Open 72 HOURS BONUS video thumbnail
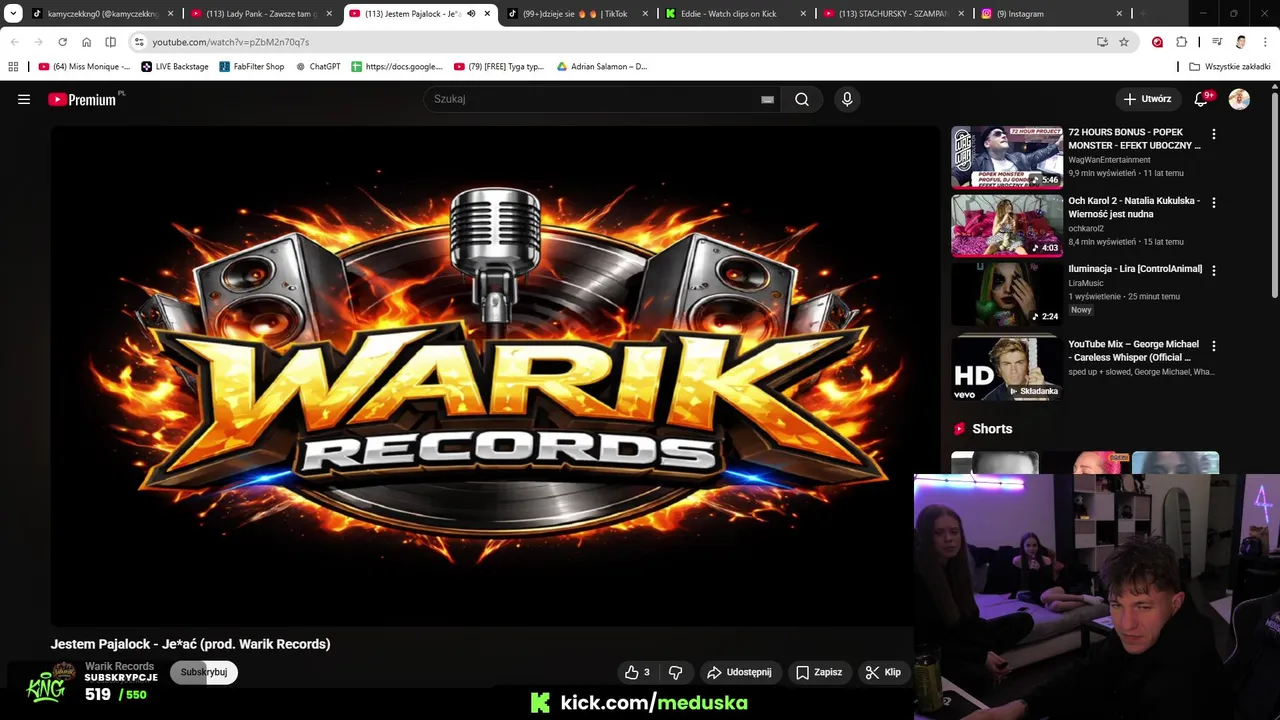 pyautogui.click(x=1007, y=157)
